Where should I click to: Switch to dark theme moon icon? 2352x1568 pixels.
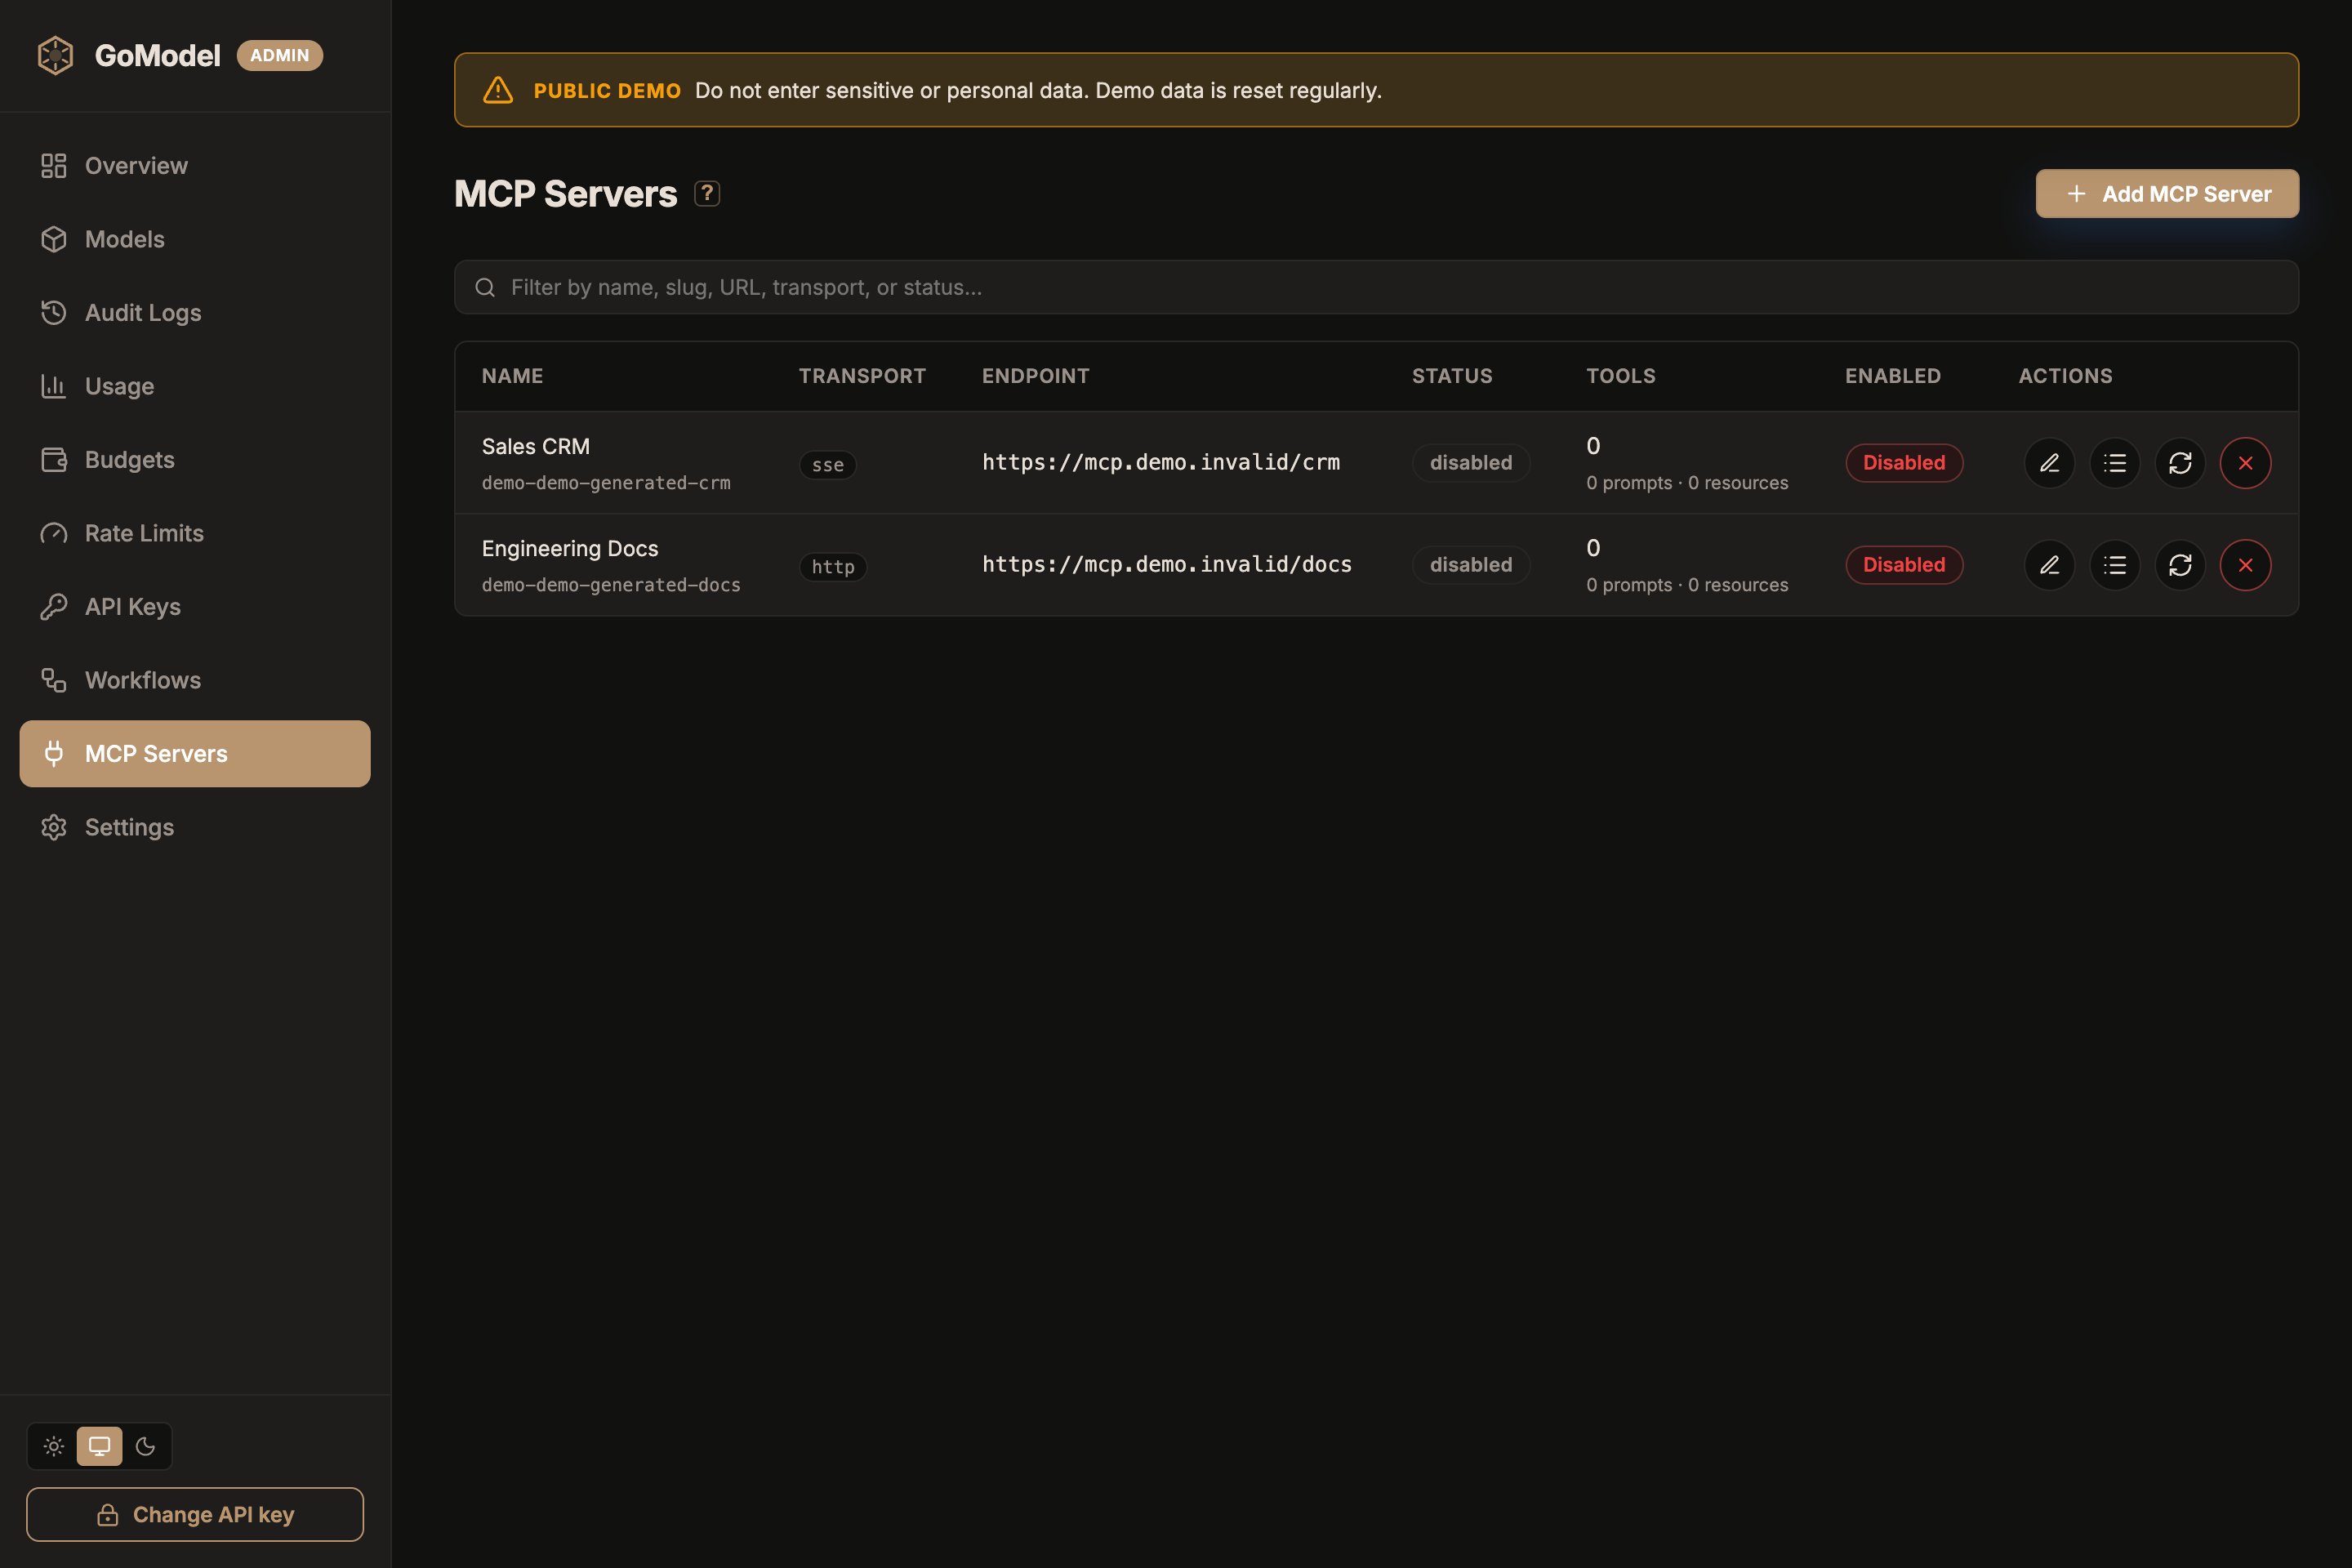[x=145, y=1446]
